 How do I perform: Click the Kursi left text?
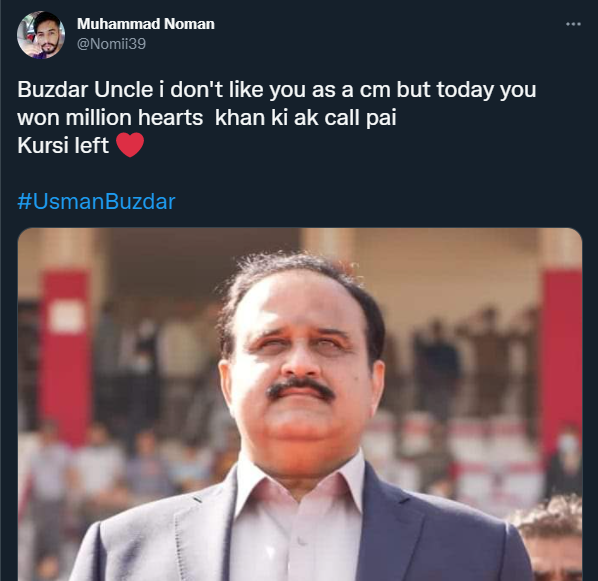tap(63, 145)
